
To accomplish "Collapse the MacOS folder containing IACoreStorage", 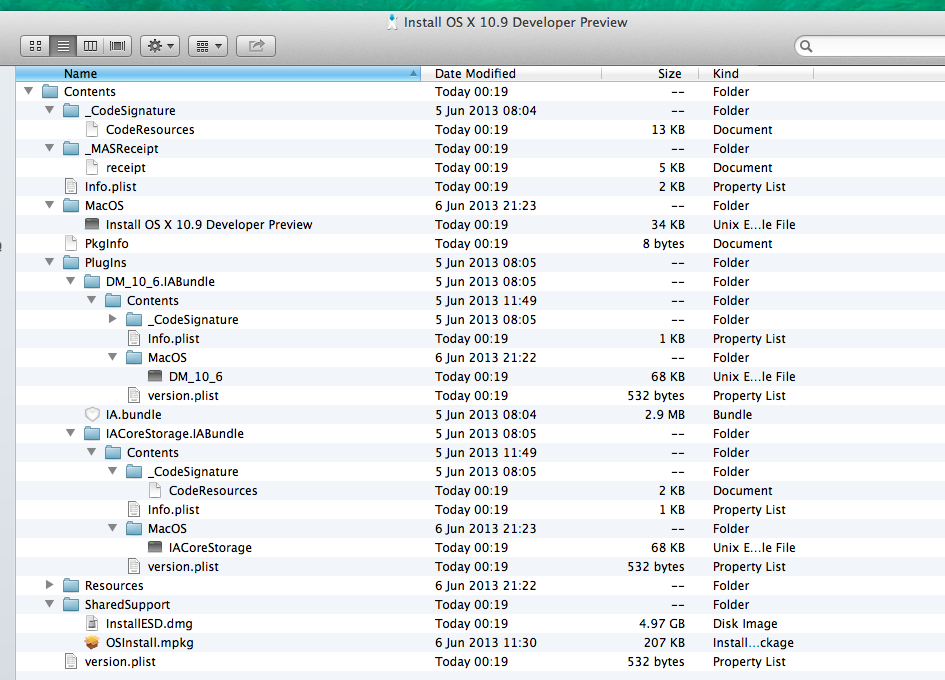I will 113,528.
